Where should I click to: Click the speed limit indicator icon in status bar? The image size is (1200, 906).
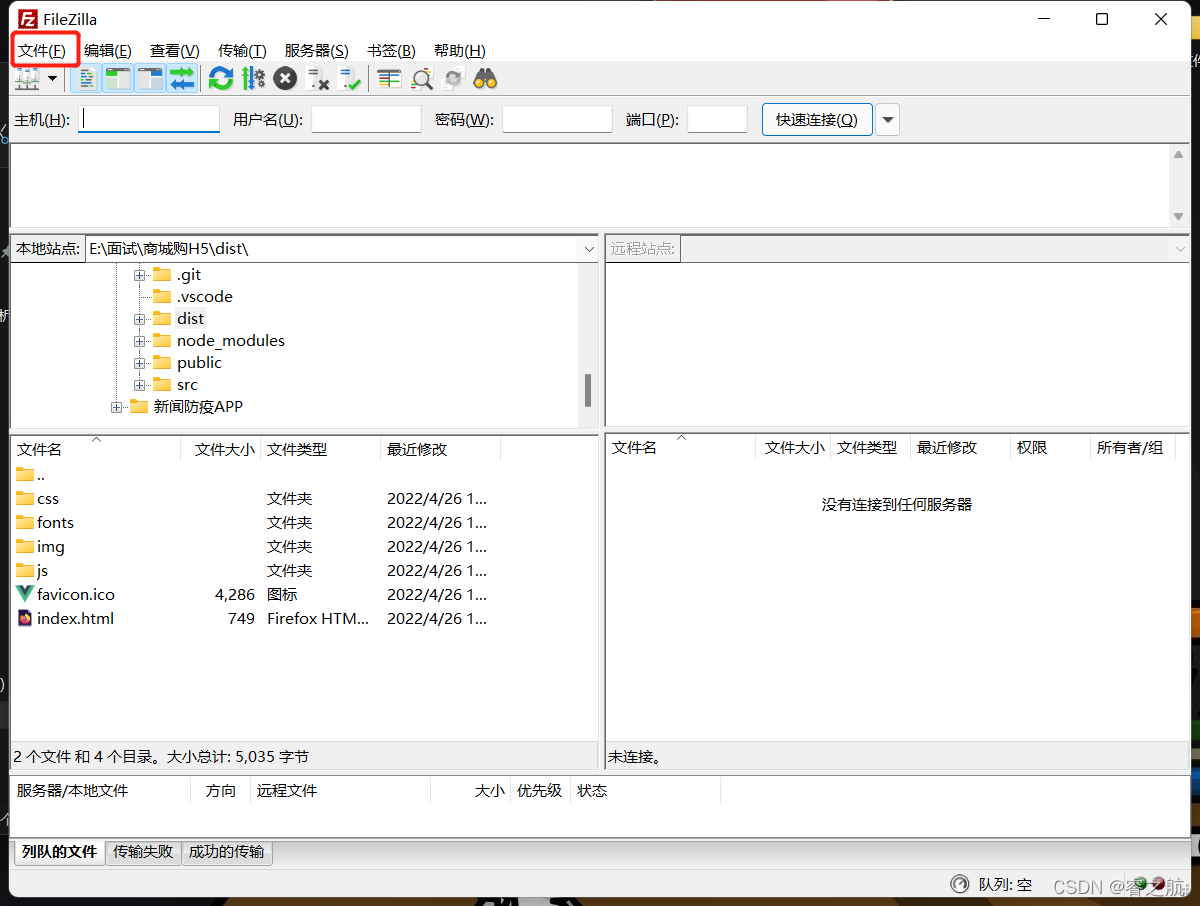[x=960, y=884]
